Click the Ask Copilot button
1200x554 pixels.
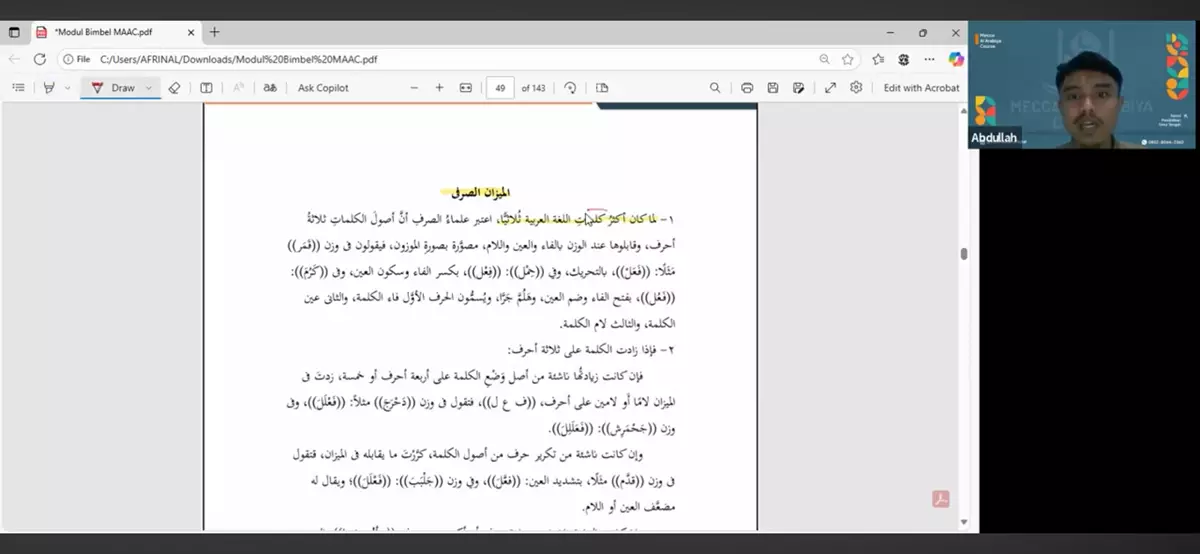[323, 88]
